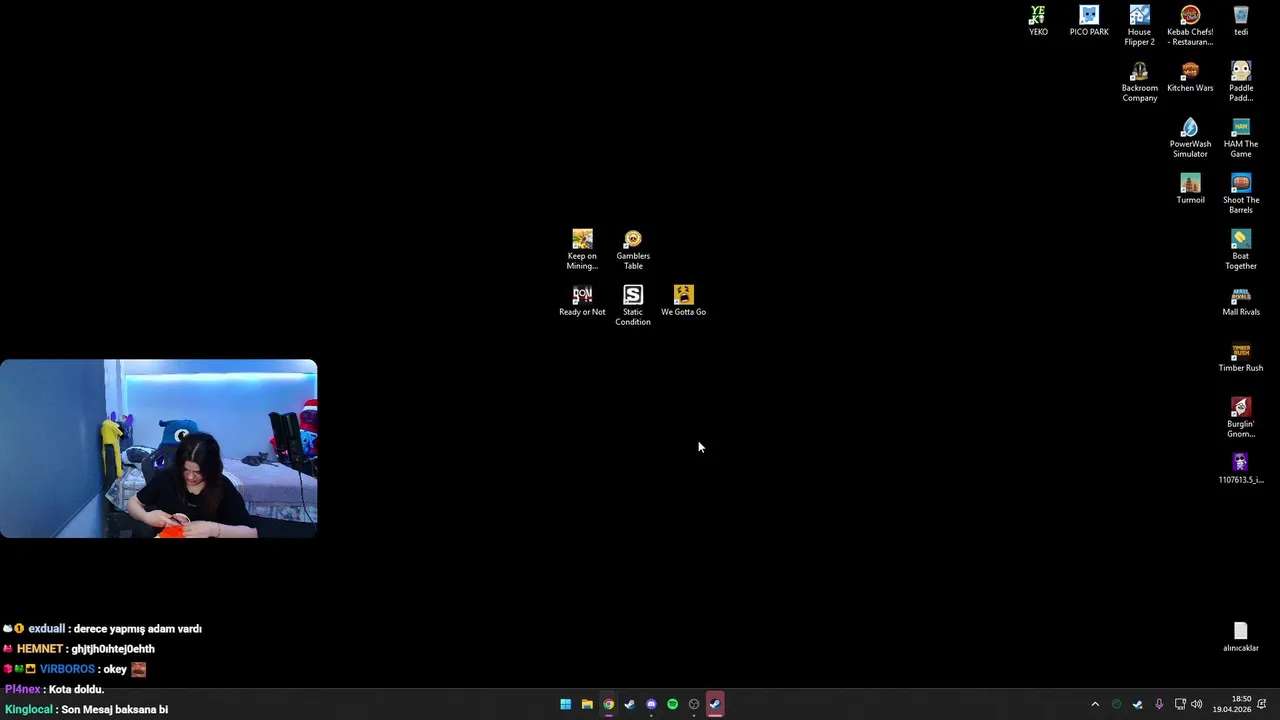Open Discord from the taskbar

651,704
